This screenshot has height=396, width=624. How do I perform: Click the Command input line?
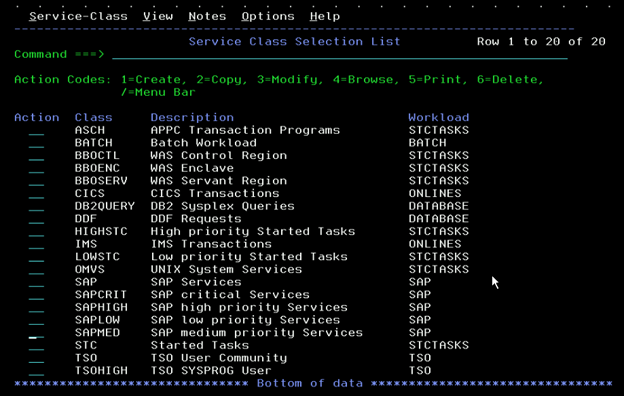point(340,54)
